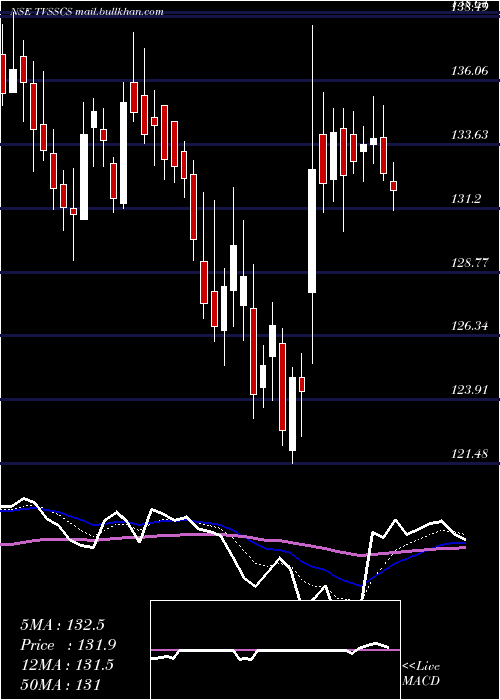This screenshot has width=500, height=700.
Task: Click the 12MA : 131.5 readout
Action: tap(67, 665)
